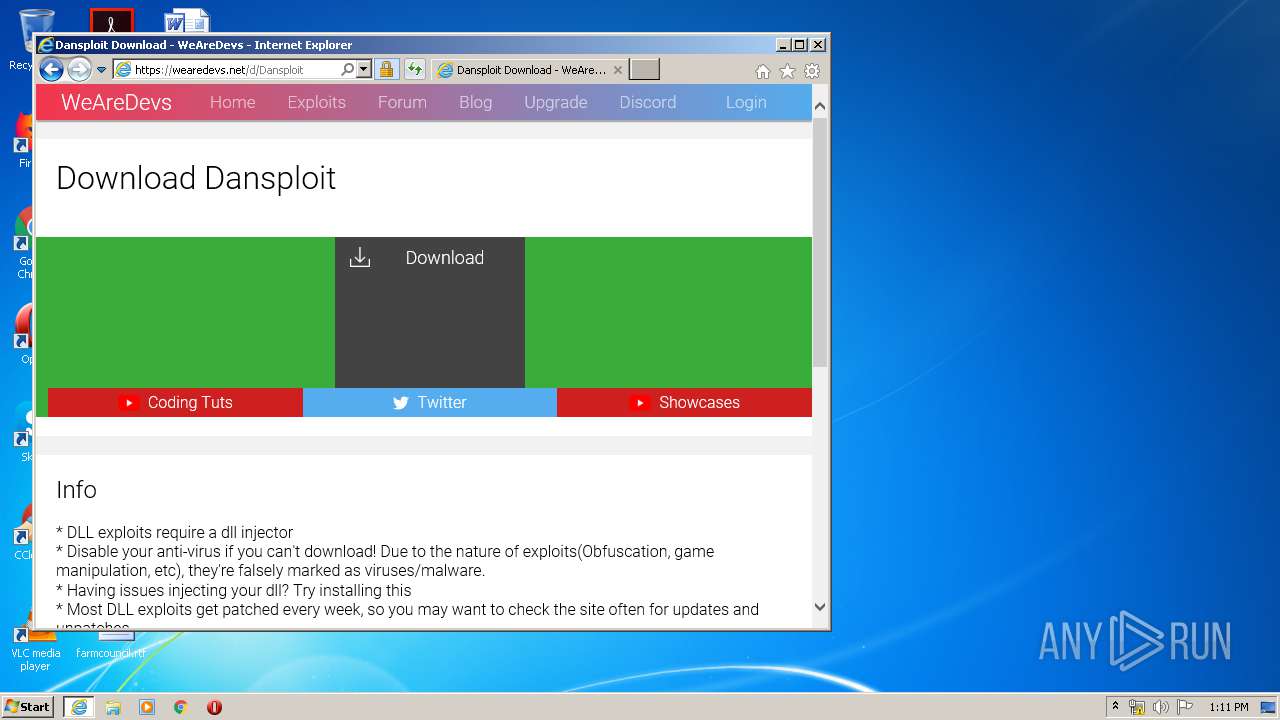The height and width of the screenshot is (720, 1280).
Task: Close the Internet Explorer window
Action: (x=817, y=45)
